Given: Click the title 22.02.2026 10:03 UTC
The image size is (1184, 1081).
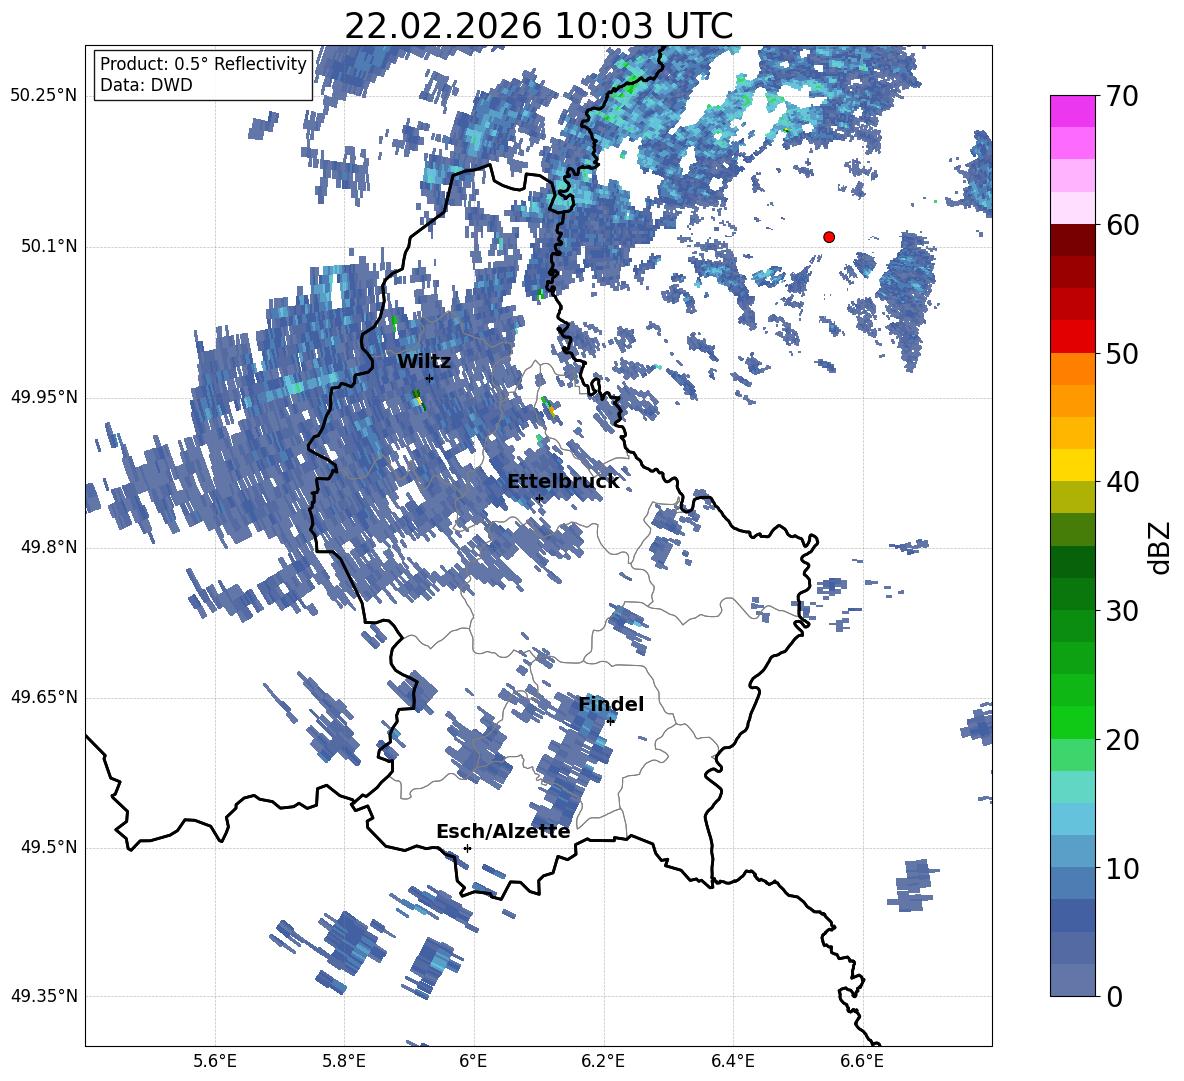Looking at the screenshot, I should 538,26.
